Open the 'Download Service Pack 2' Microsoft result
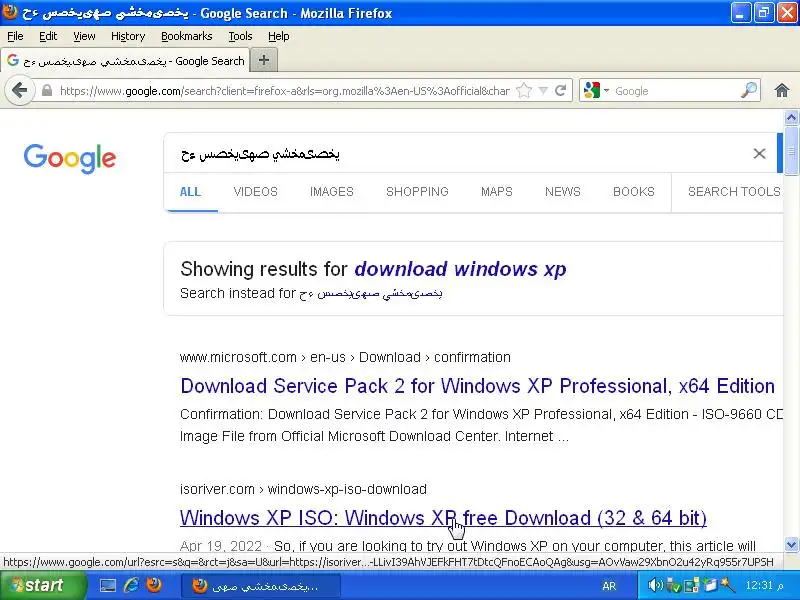Image resolution: width=800 pixels, height=600 pixels. [x=478, y=386]
